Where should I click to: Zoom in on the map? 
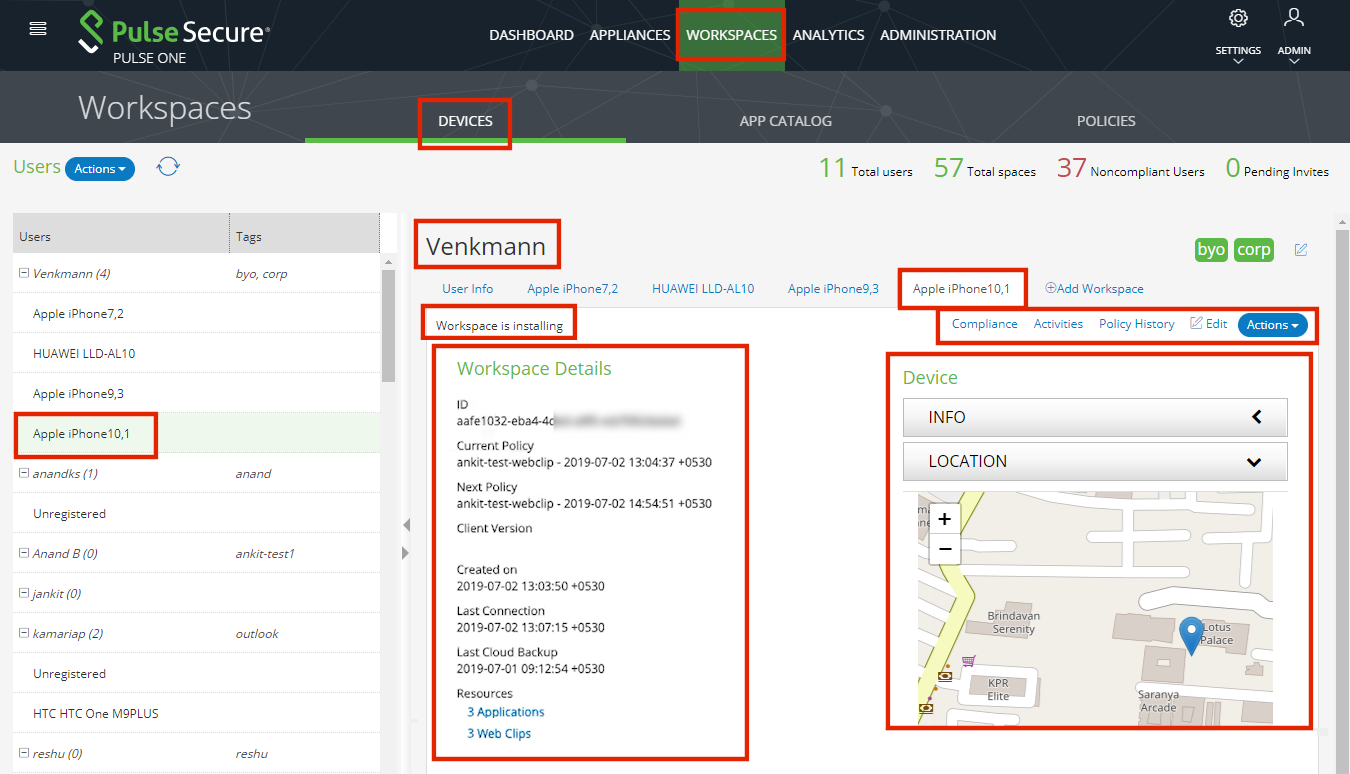pyautogui.click(x=945, y=519)
